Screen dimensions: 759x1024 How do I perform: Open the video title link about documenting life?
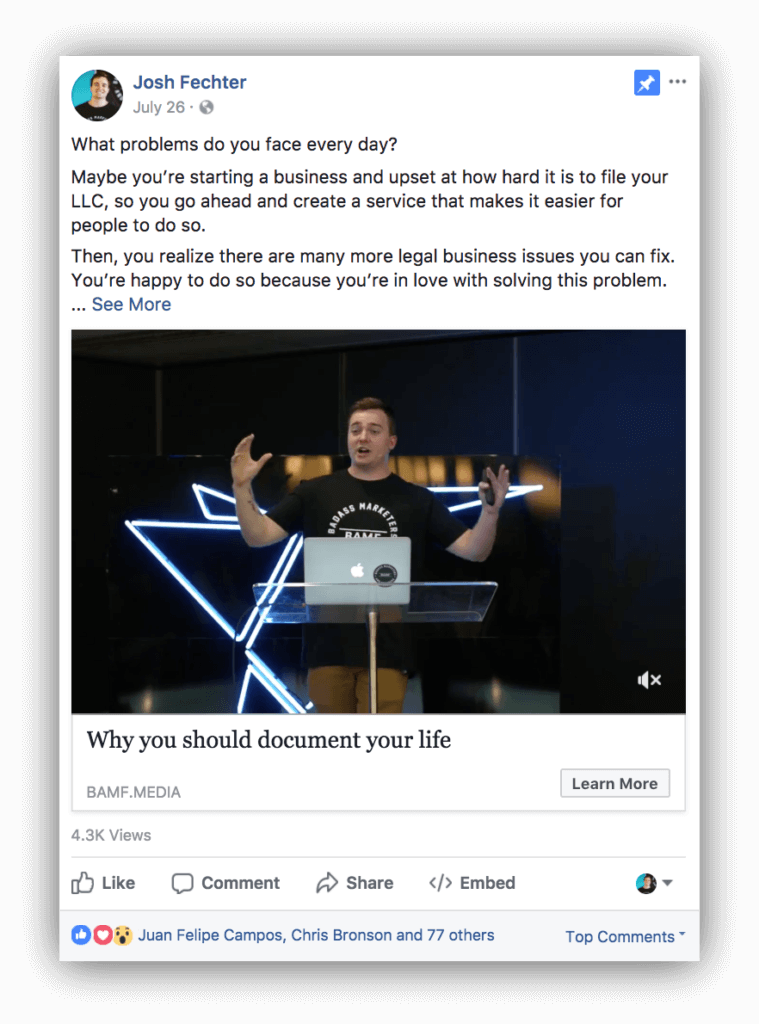click(268, 740)
